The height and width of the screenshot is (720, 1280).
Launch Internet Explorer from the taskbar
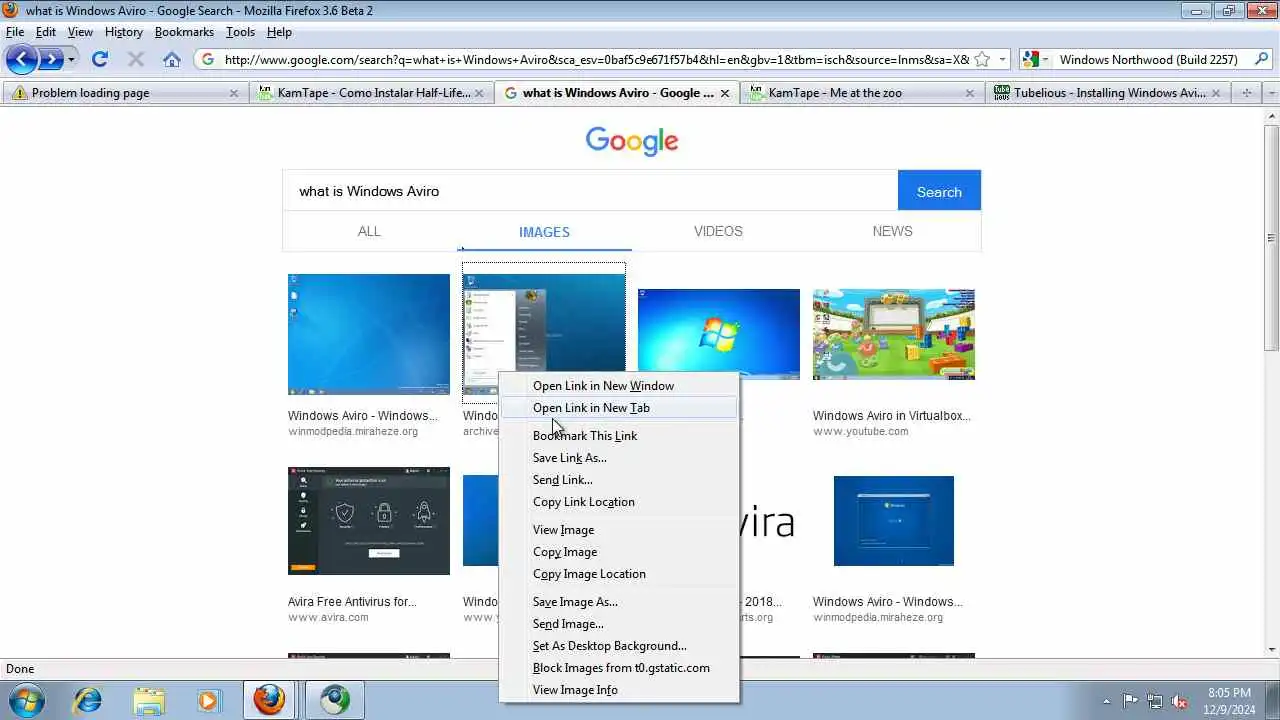(88, 700)
